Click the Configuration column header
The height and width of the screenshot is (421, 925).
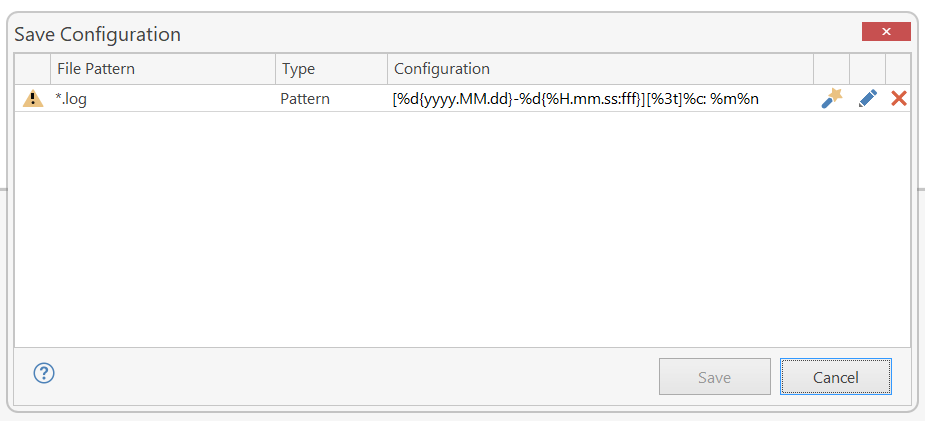tap(601, 69)
